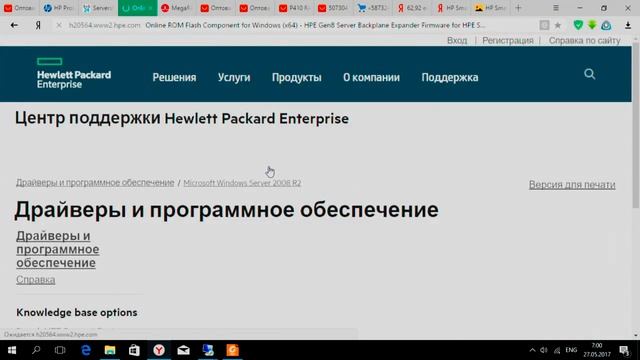Show hidden tray icons chevron
Image resolution: width=640 pixels, height=360 pixels.
(x=532, y=350)
